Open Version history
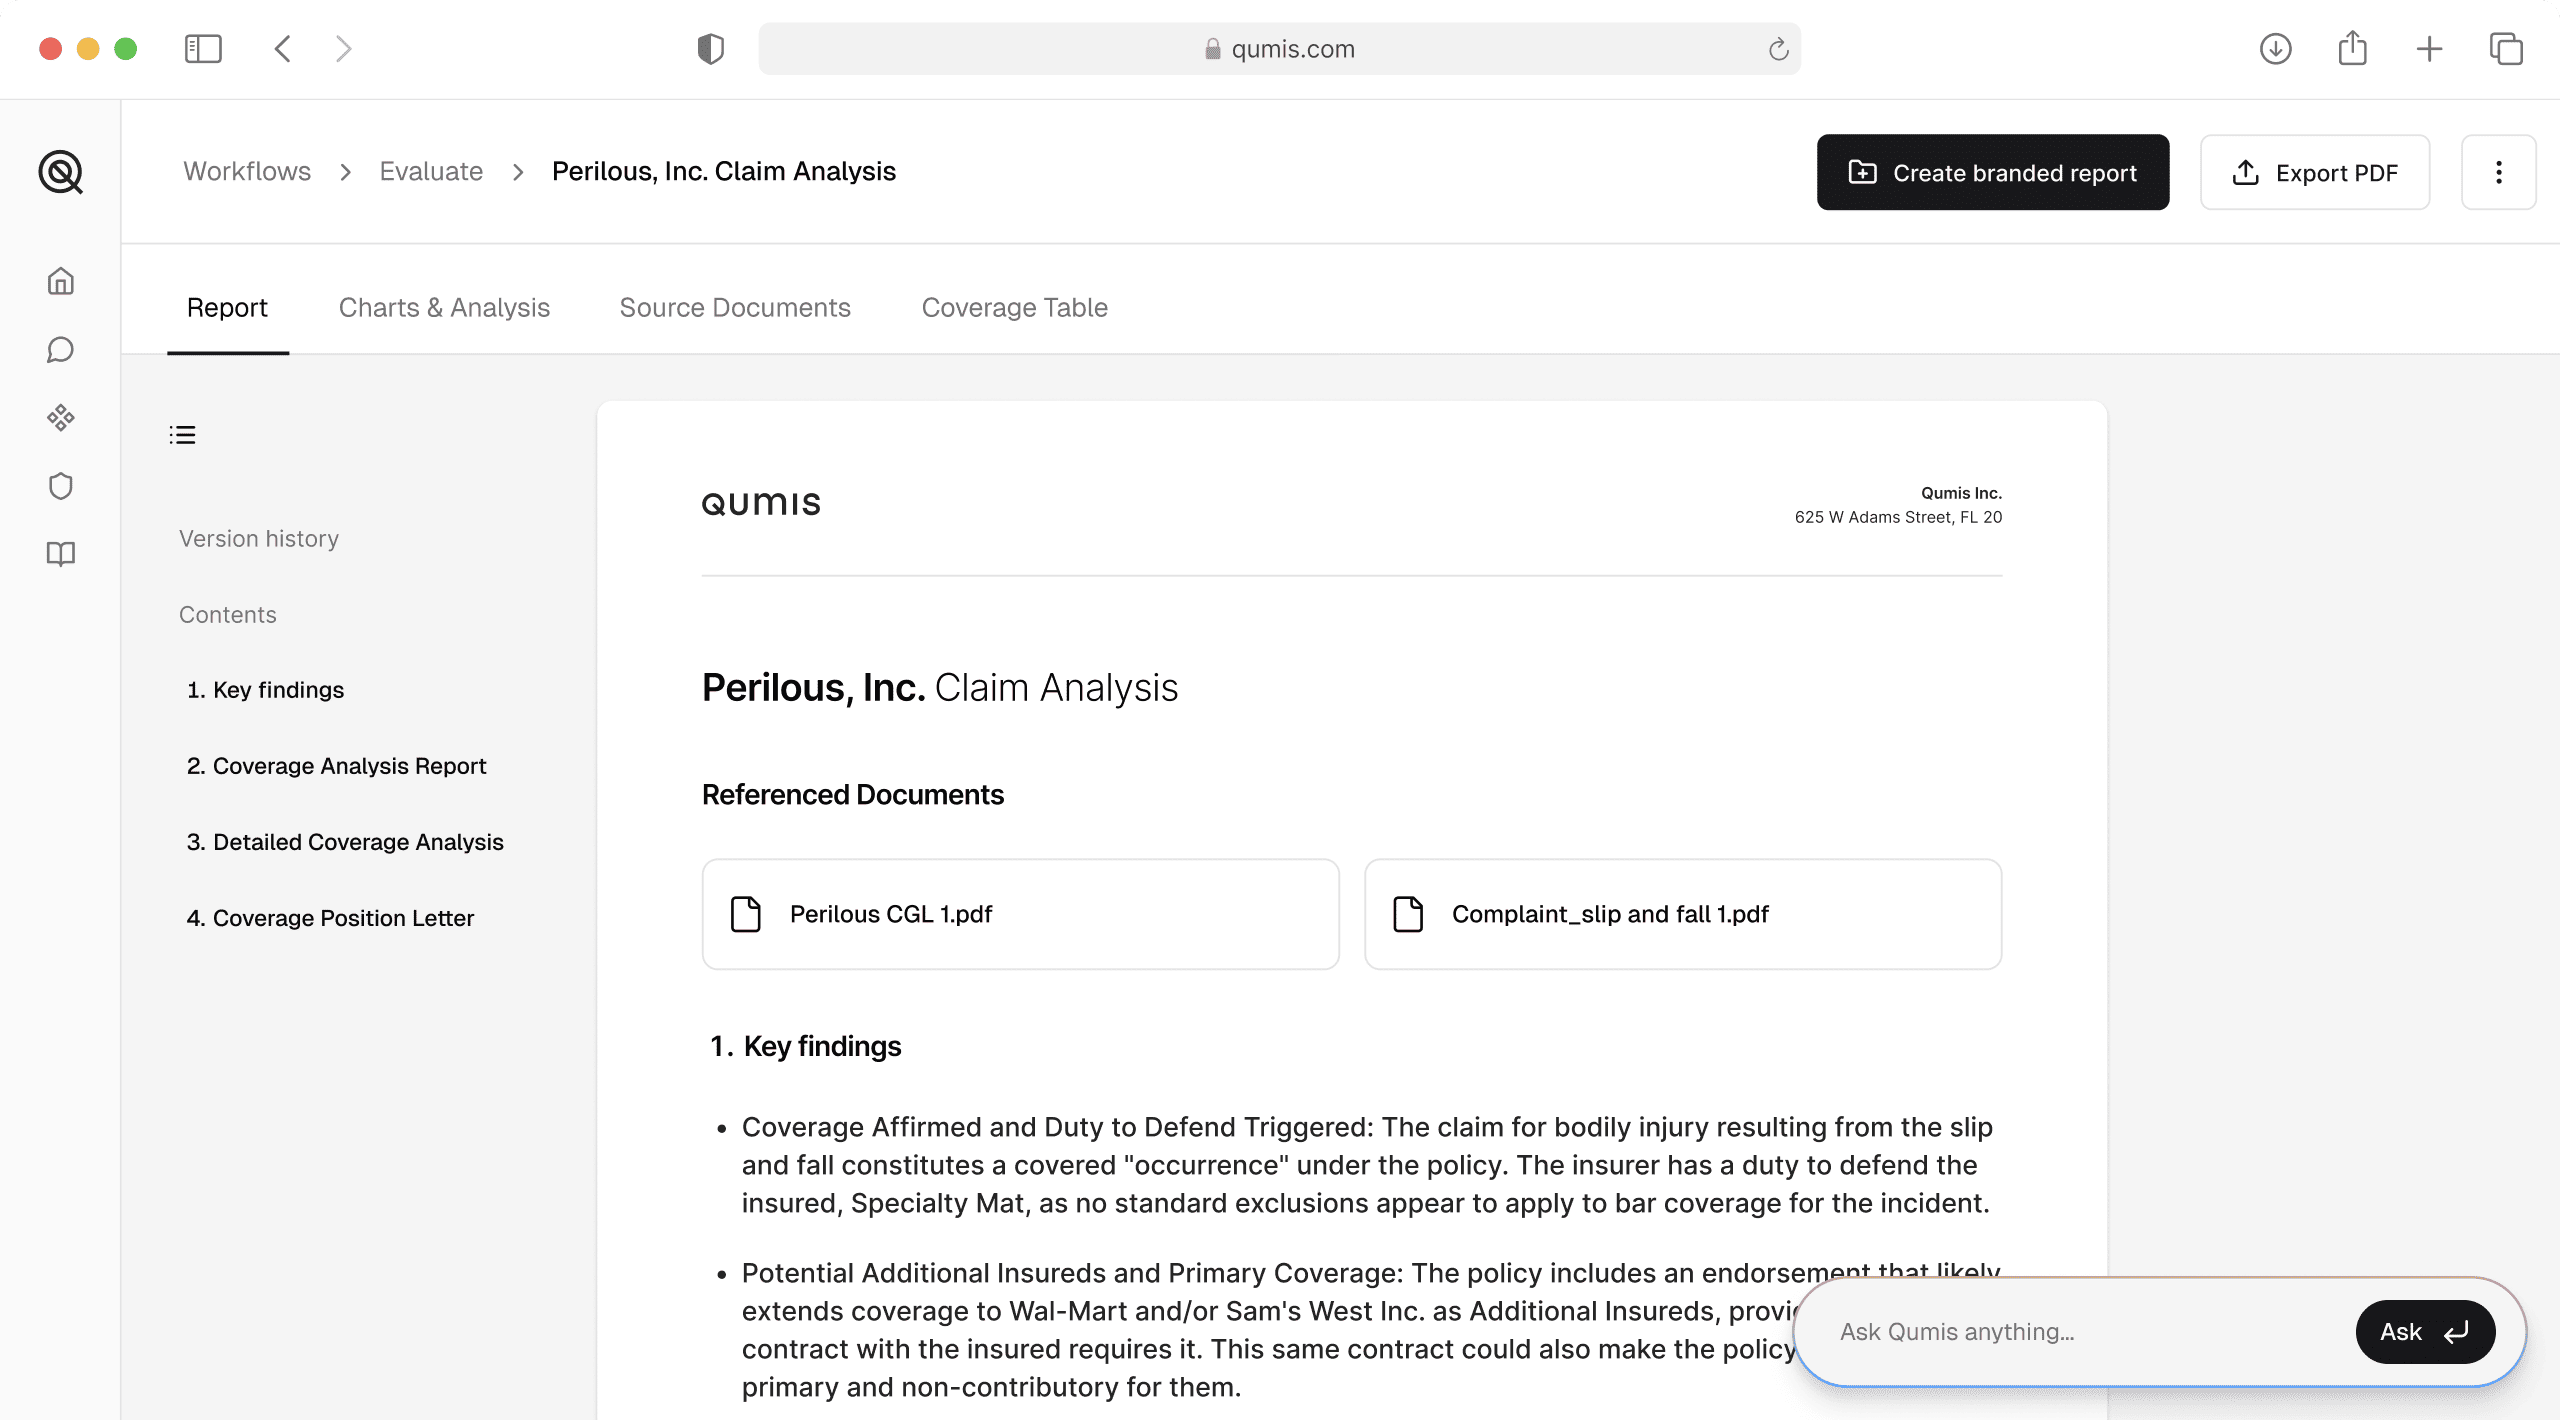Viewport: 2560px width, 1420px height. 259,538
